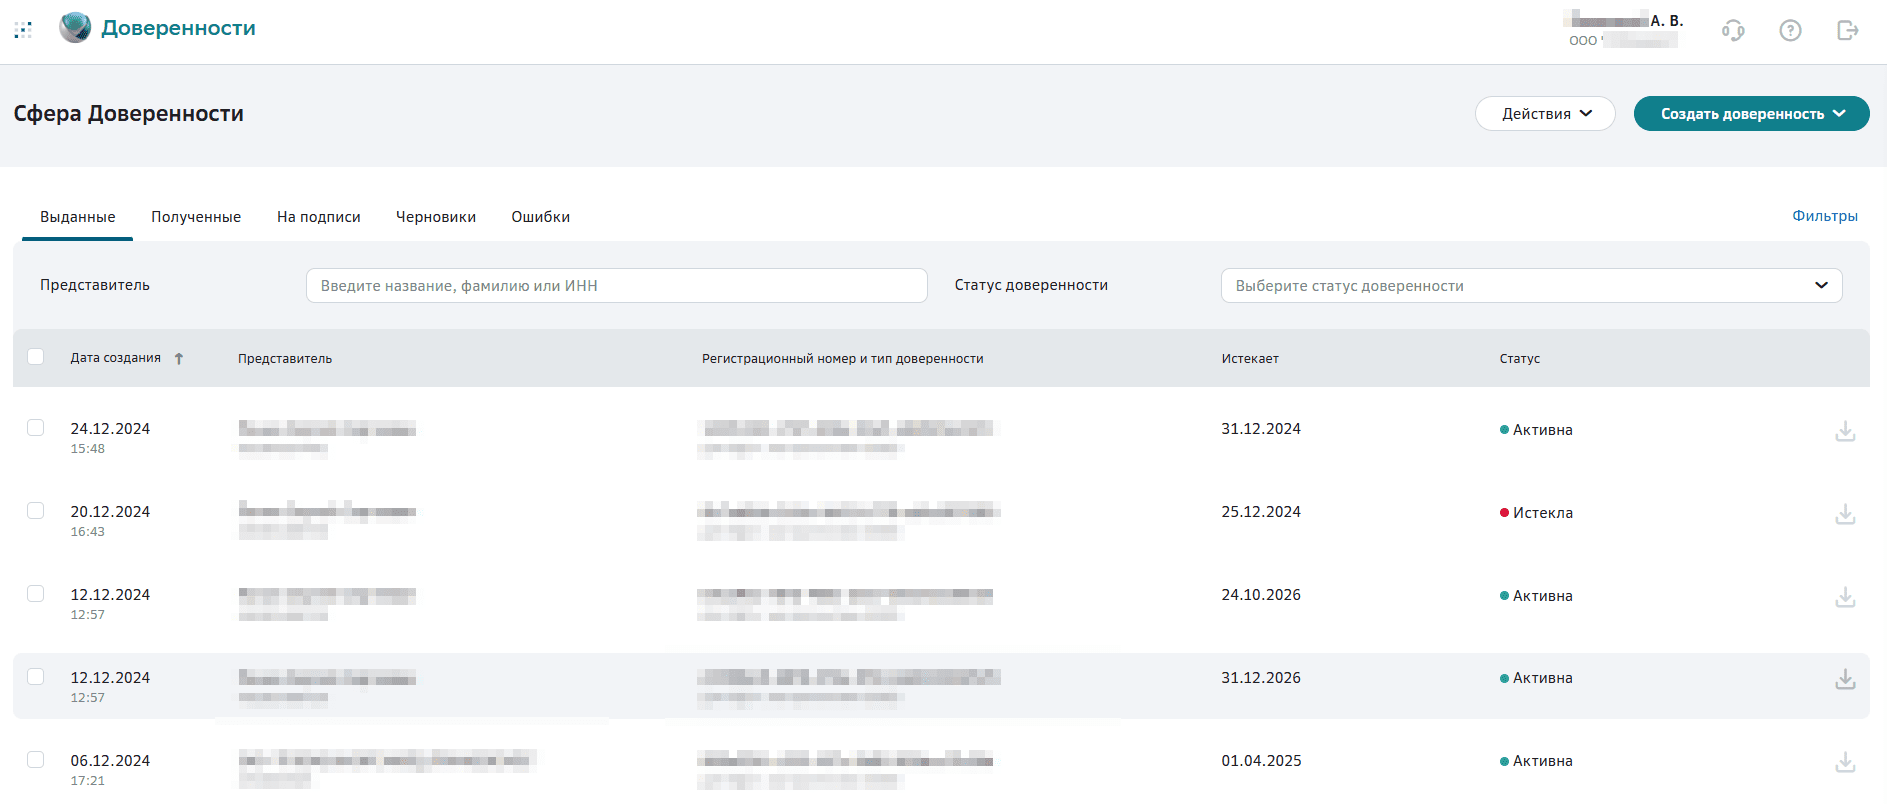Screen dimensions: 1887x804
Task: Click the Доверенности header title link
Action: tap(178, 28)
